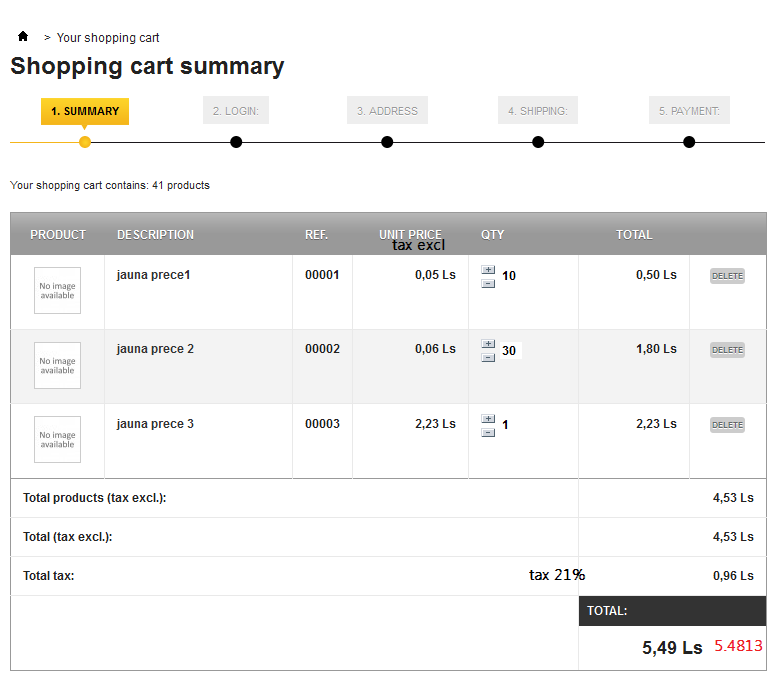The image size is (775, 679).
Task: Click the Payment step progress dot
Action: 689,142
